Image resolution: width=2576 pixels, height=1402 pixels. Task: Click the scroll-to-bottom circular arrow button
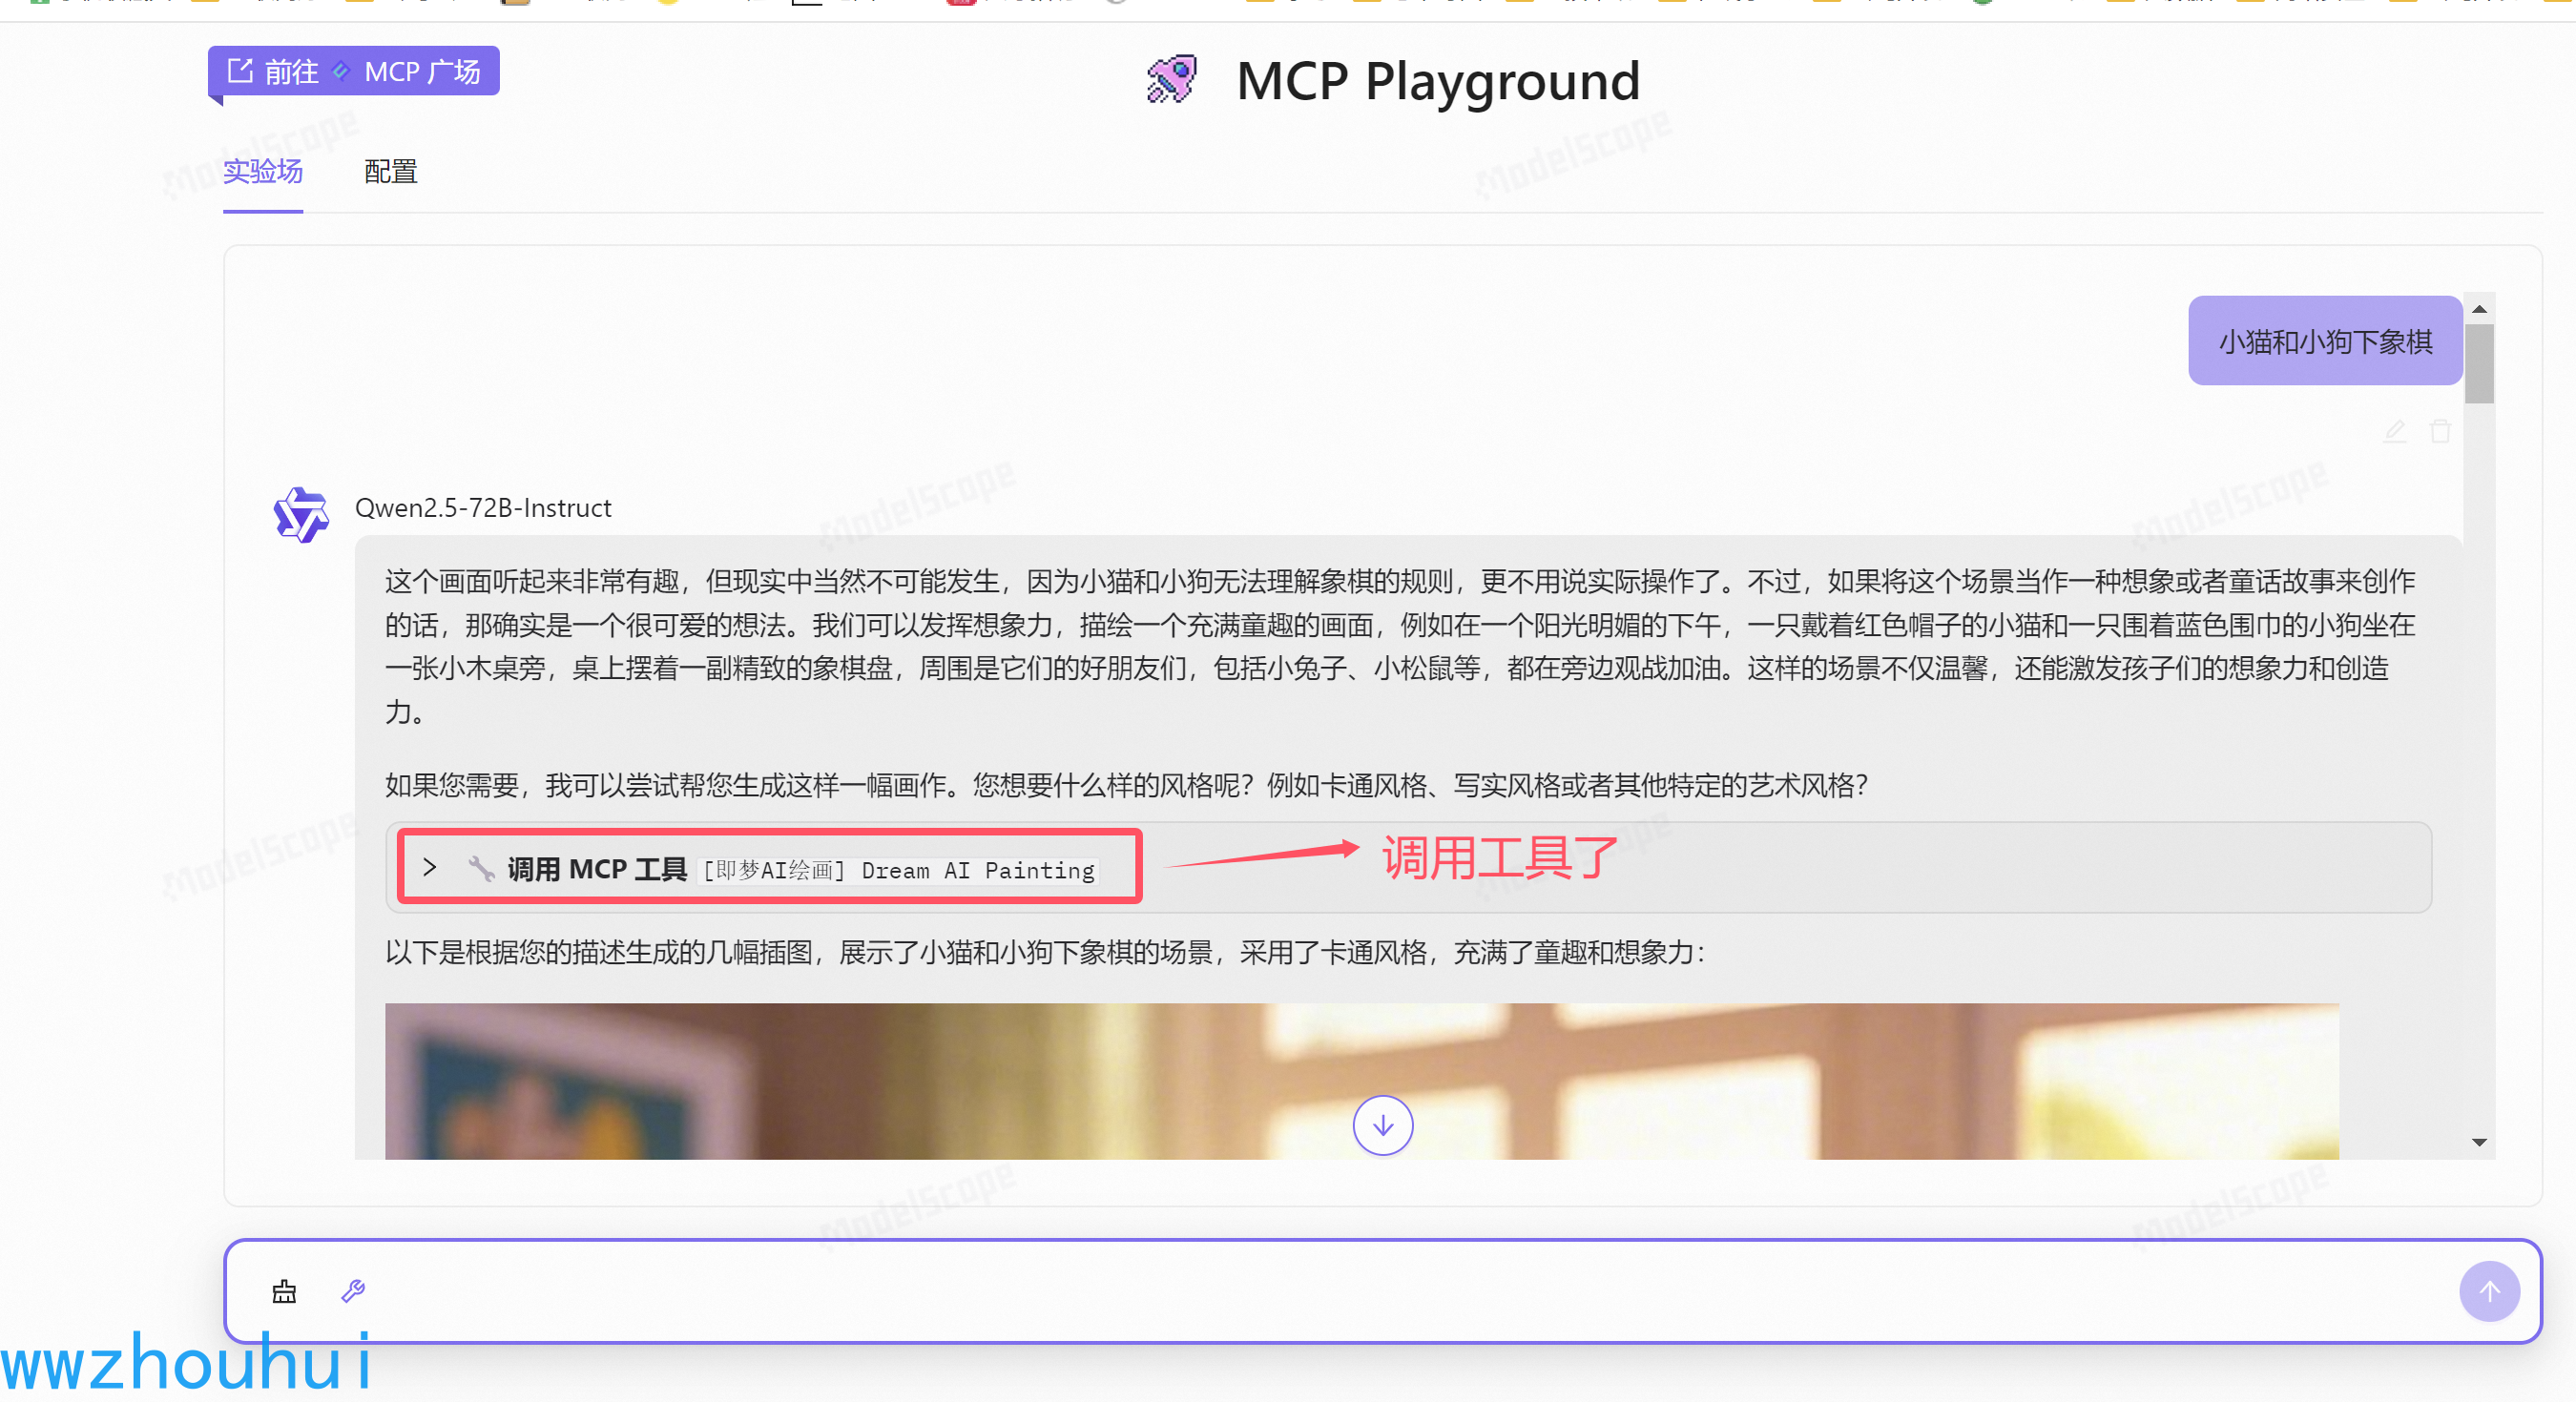pyautogui.click(x=1382, y=1125)
